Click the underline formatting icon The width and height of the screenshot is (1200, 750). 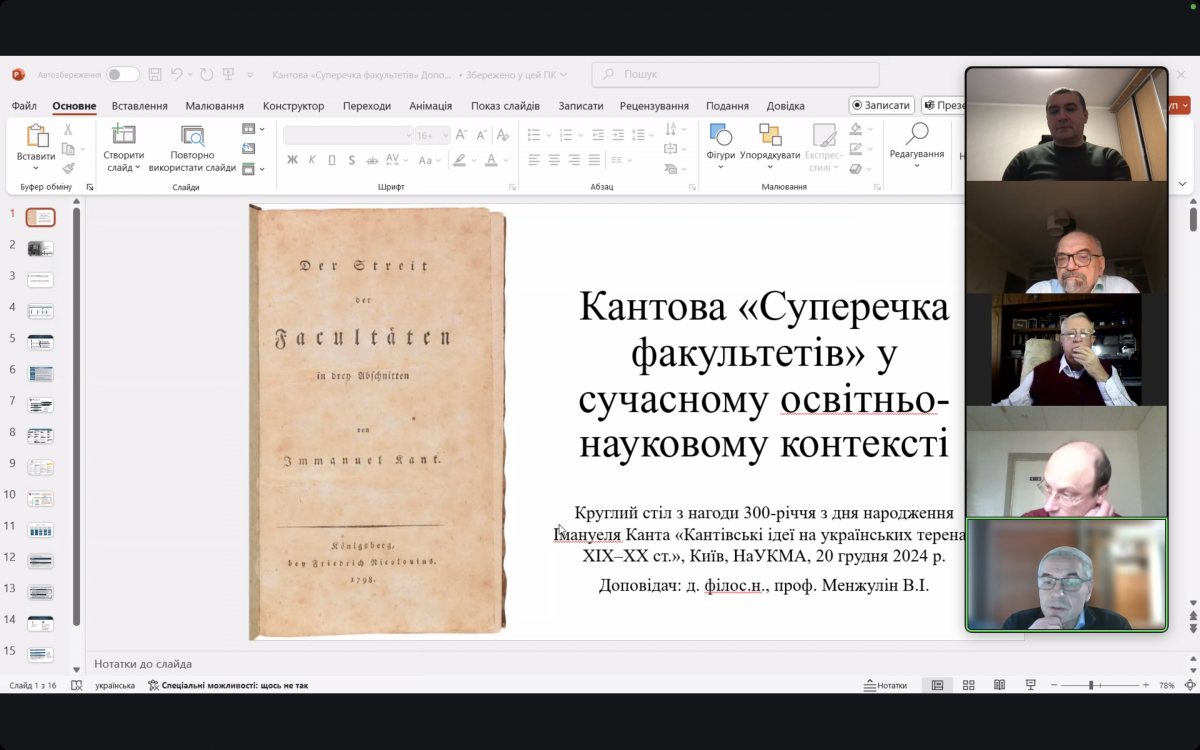click(x=331, y=159)
